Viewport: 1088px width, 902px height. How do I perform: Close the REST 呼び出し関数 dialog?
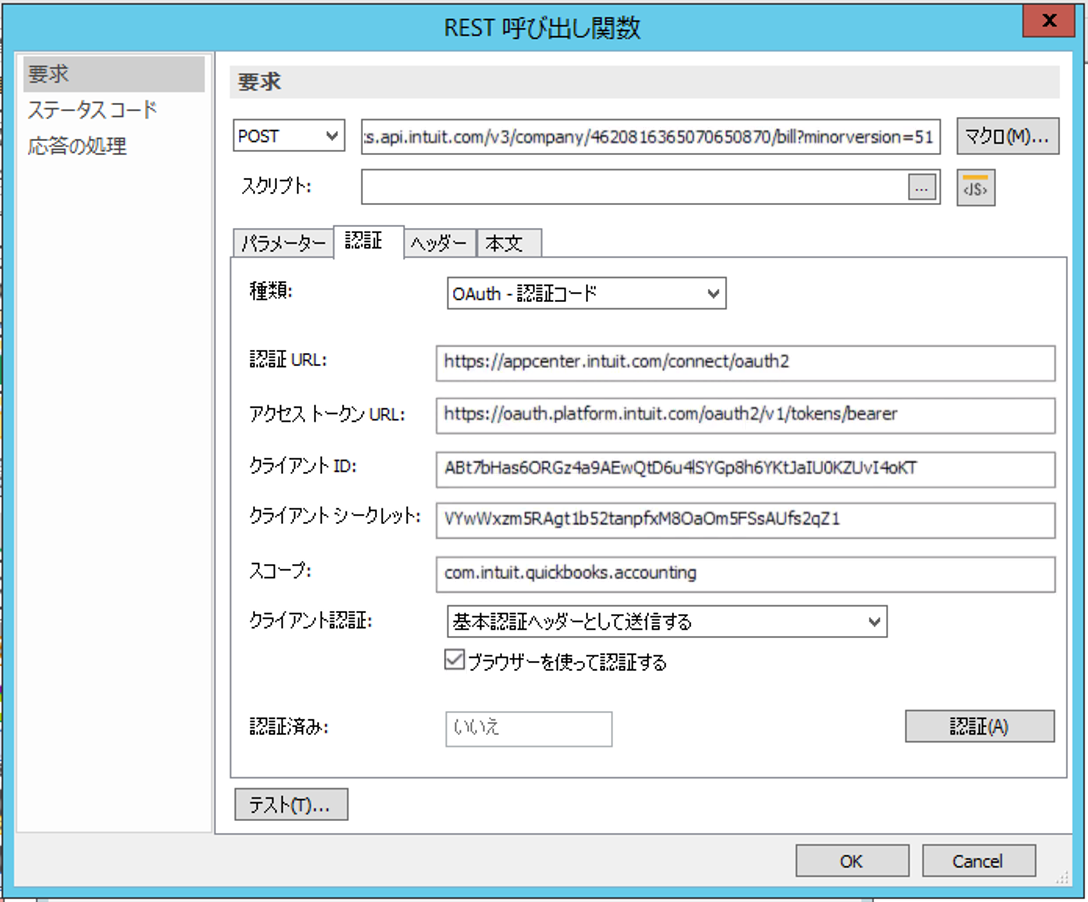[x=1048, y=21]
